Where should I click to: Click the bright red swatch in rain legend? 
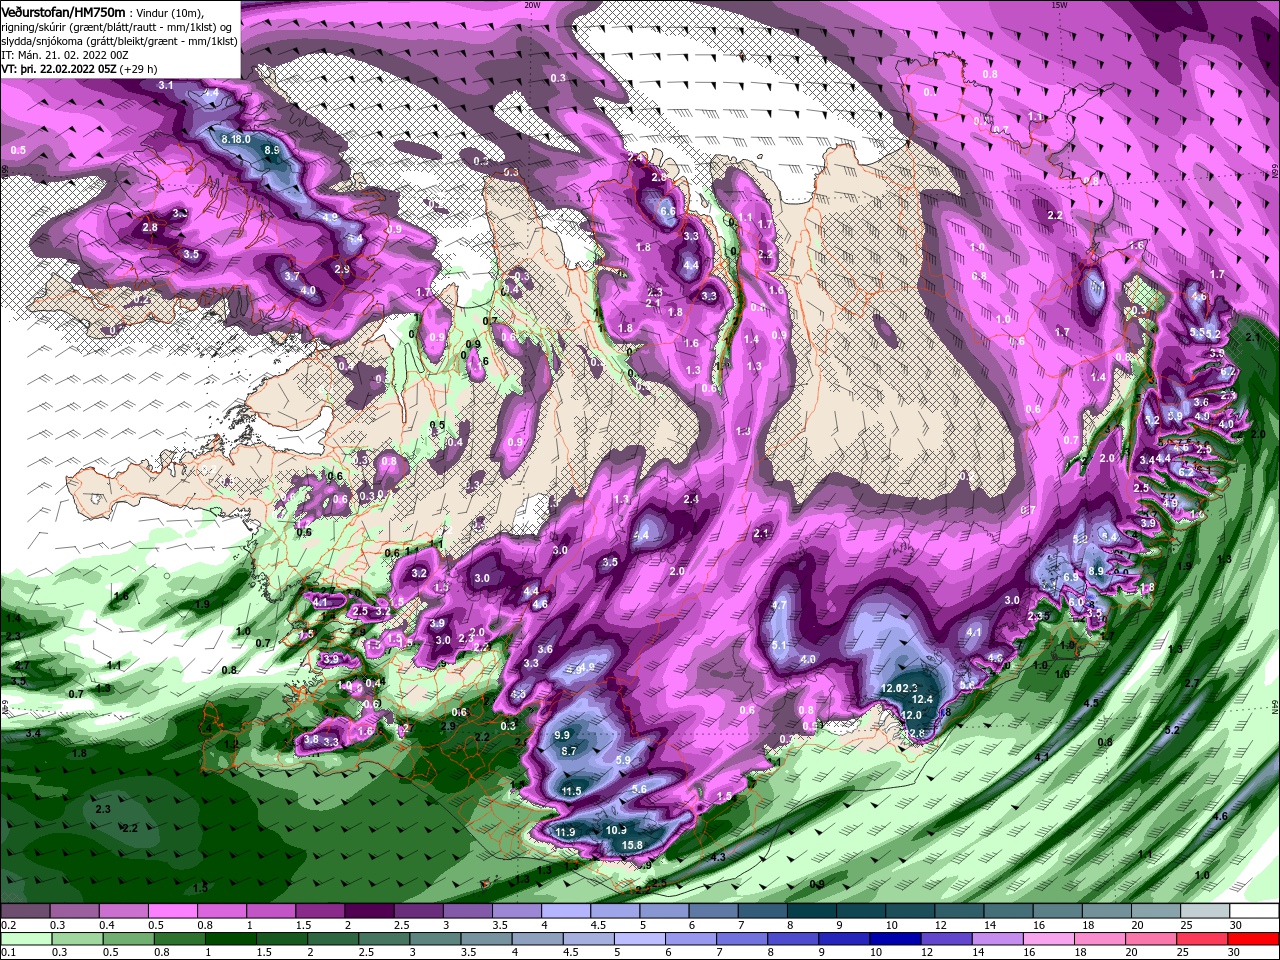tap(1254, 939)
